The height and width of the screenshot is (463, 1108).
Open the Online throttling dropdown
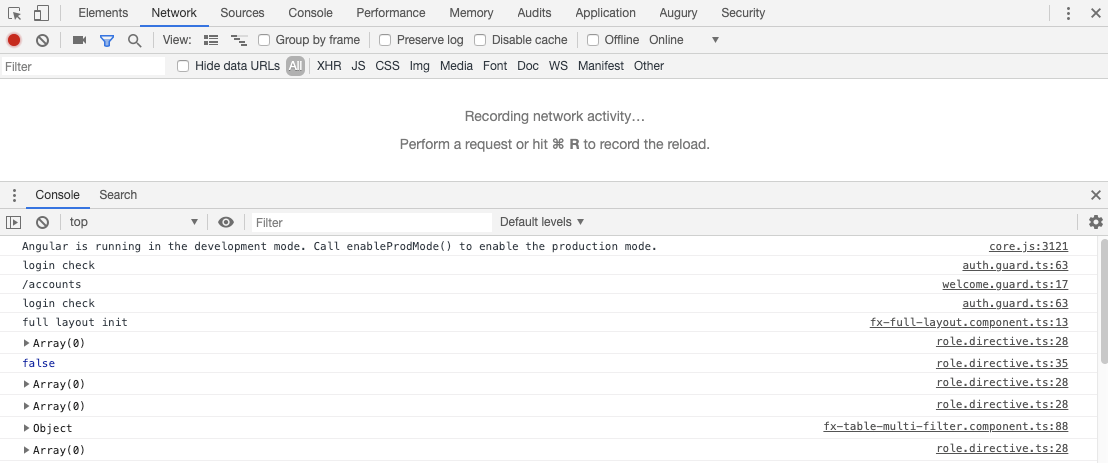[683, 40]
